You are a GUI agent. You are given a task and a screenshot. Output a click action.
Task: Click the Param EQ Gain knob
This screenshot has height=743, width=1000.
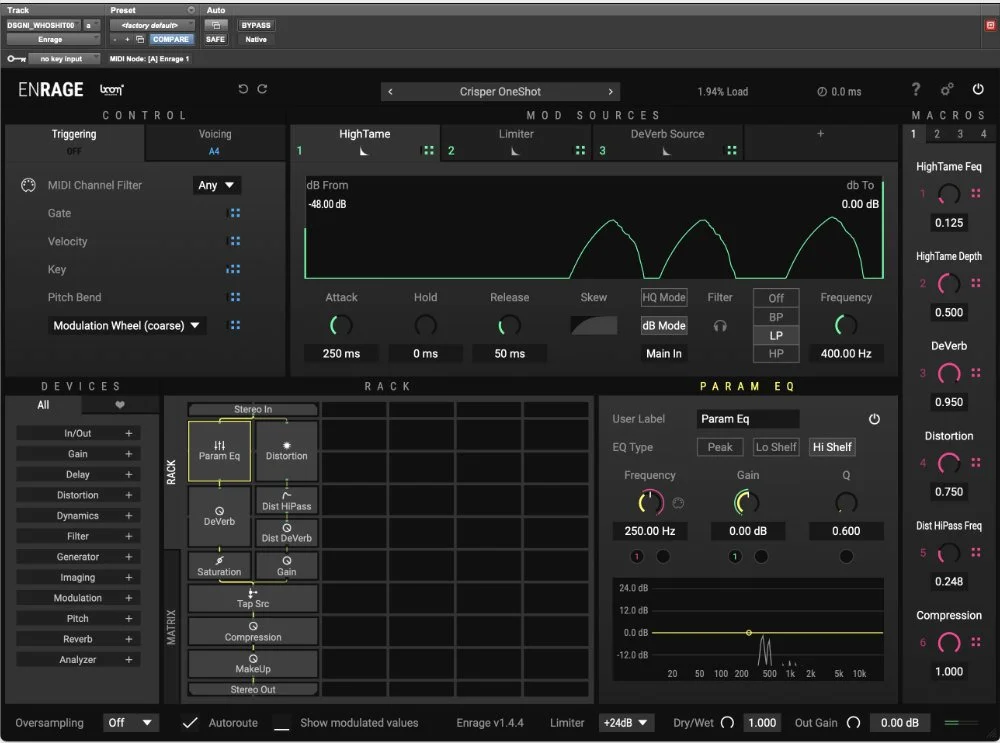coord(747,503)
